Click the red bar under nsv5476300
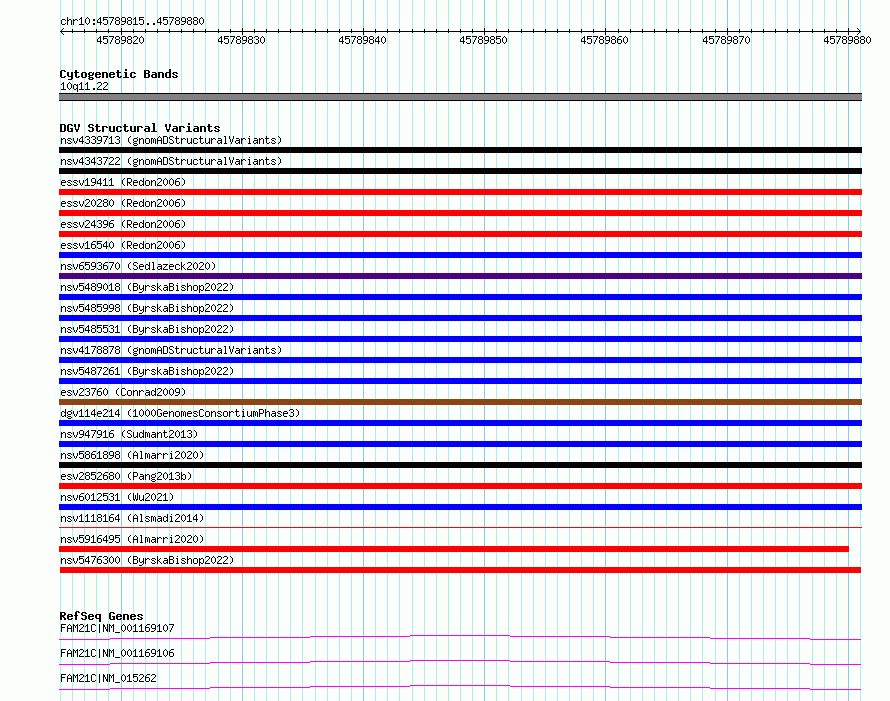 [460, 570]
